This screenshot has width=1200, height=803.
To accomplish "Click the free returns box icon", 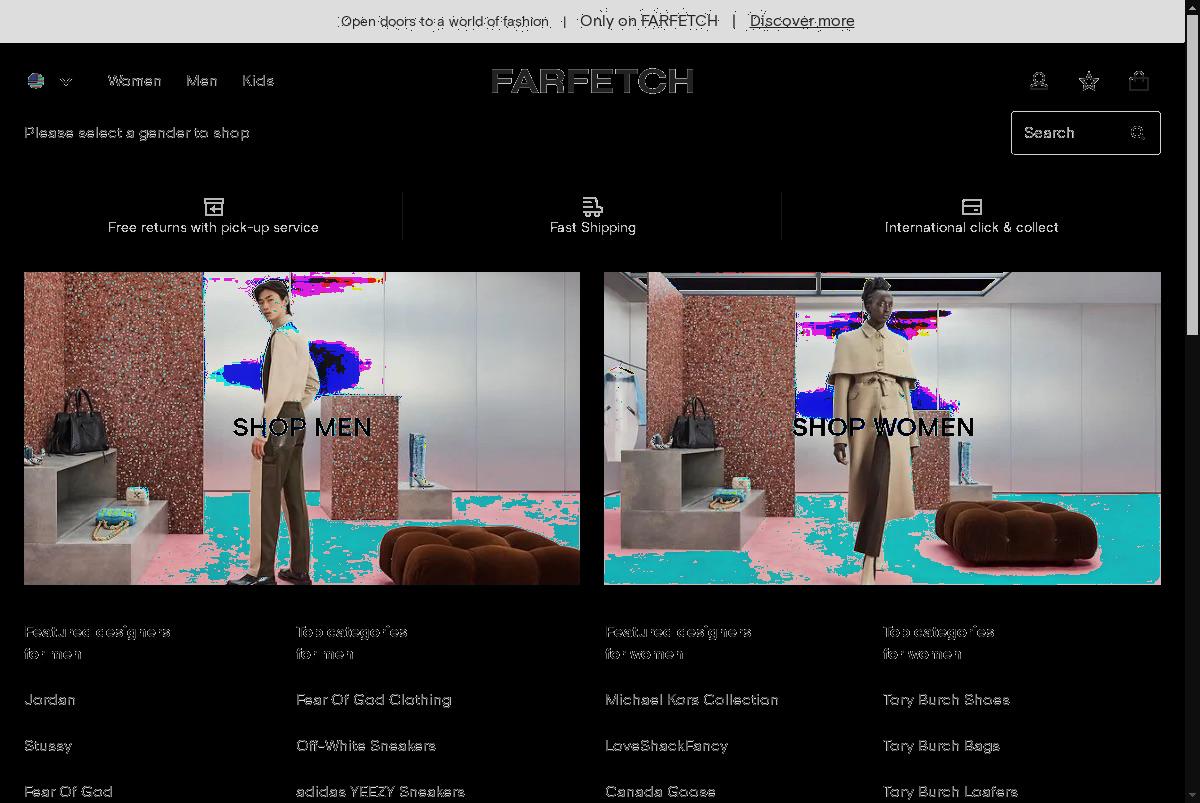I will point(214,206).
